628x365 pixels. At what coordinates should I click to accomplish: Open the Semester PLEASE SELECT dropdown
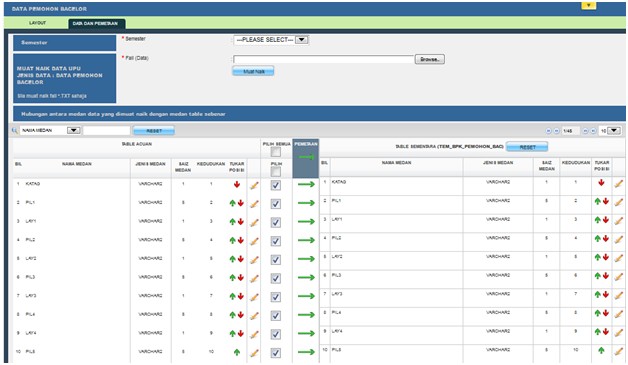click(271, 40)
